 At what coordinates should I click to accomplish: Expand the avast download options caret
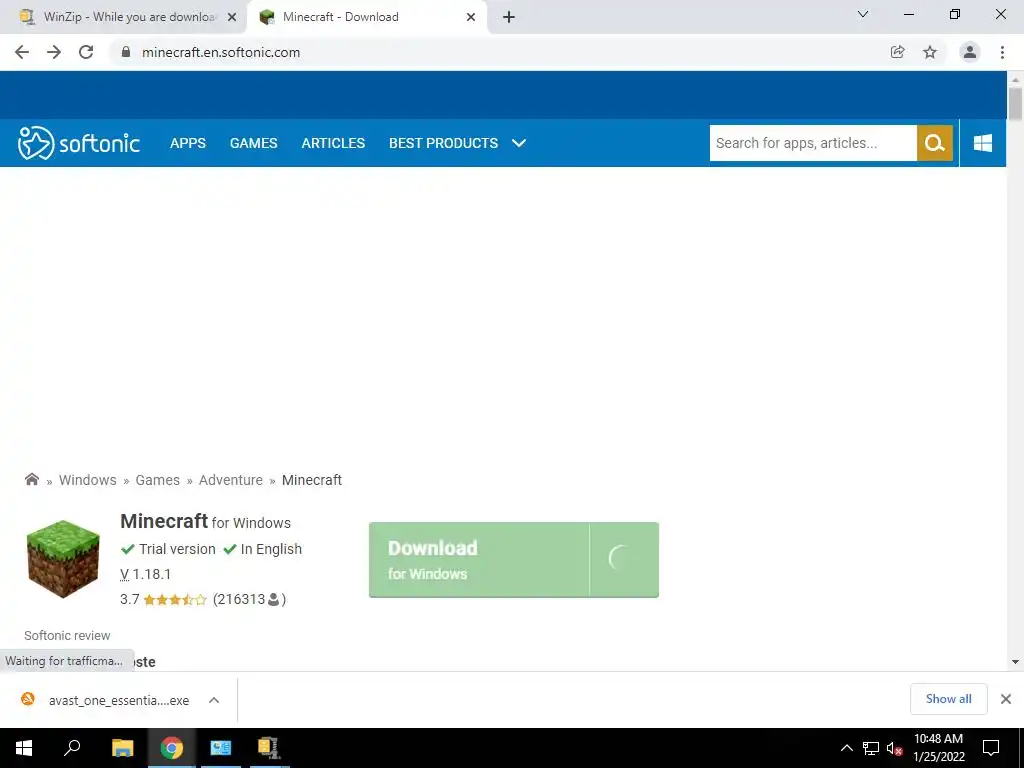(x=214, y=700)
